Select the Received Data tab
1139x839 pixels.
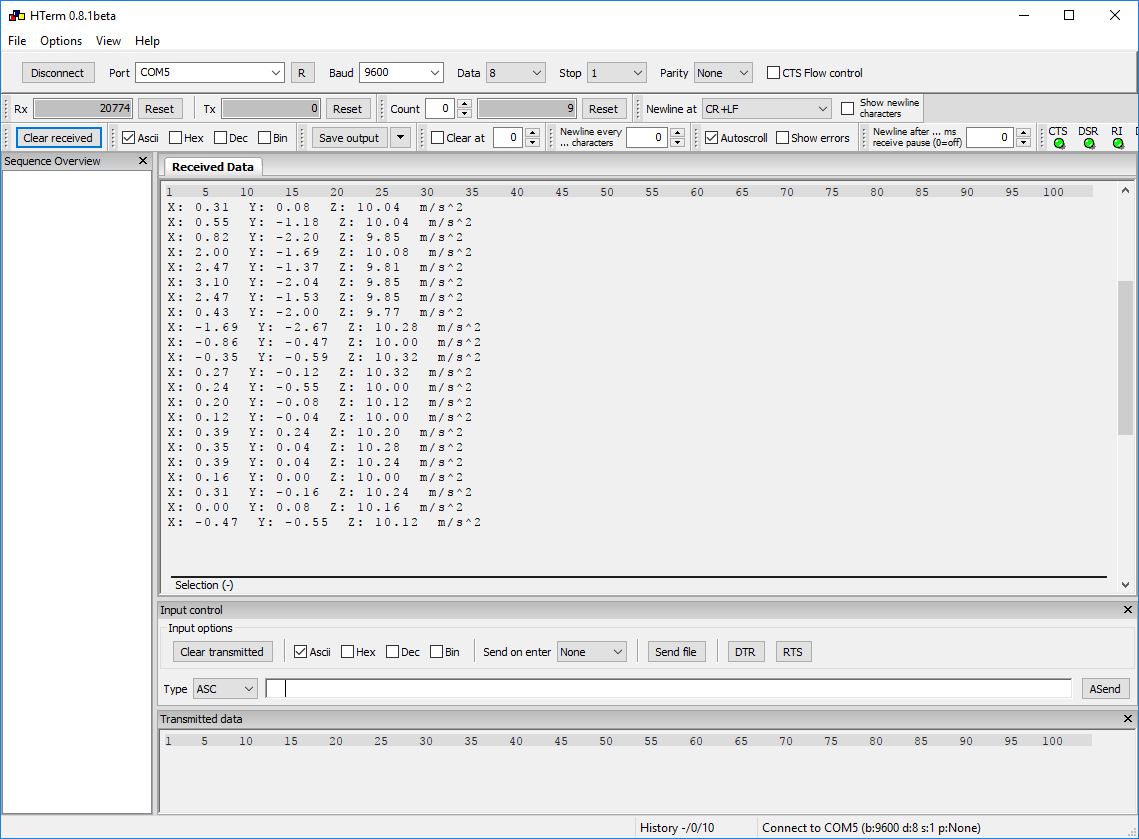[213, 167]
